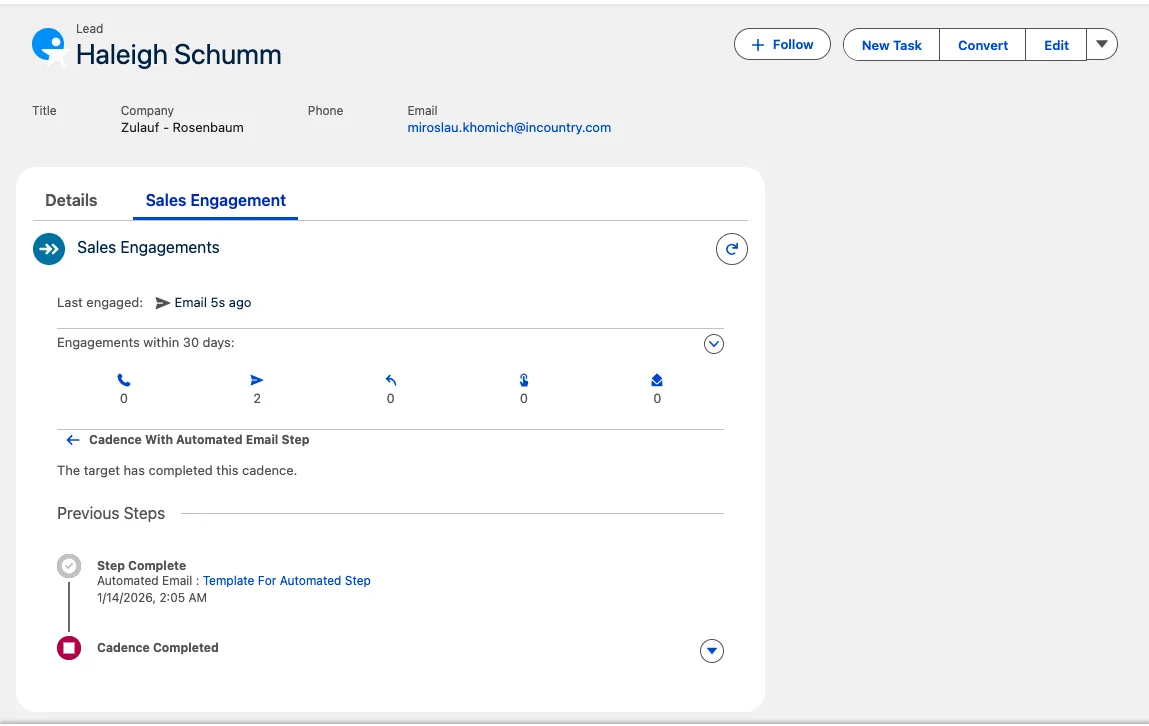Open the more actions dropdown beside Edit
The width and height of the screenshot is (1149, 726).
(1102, 45)
